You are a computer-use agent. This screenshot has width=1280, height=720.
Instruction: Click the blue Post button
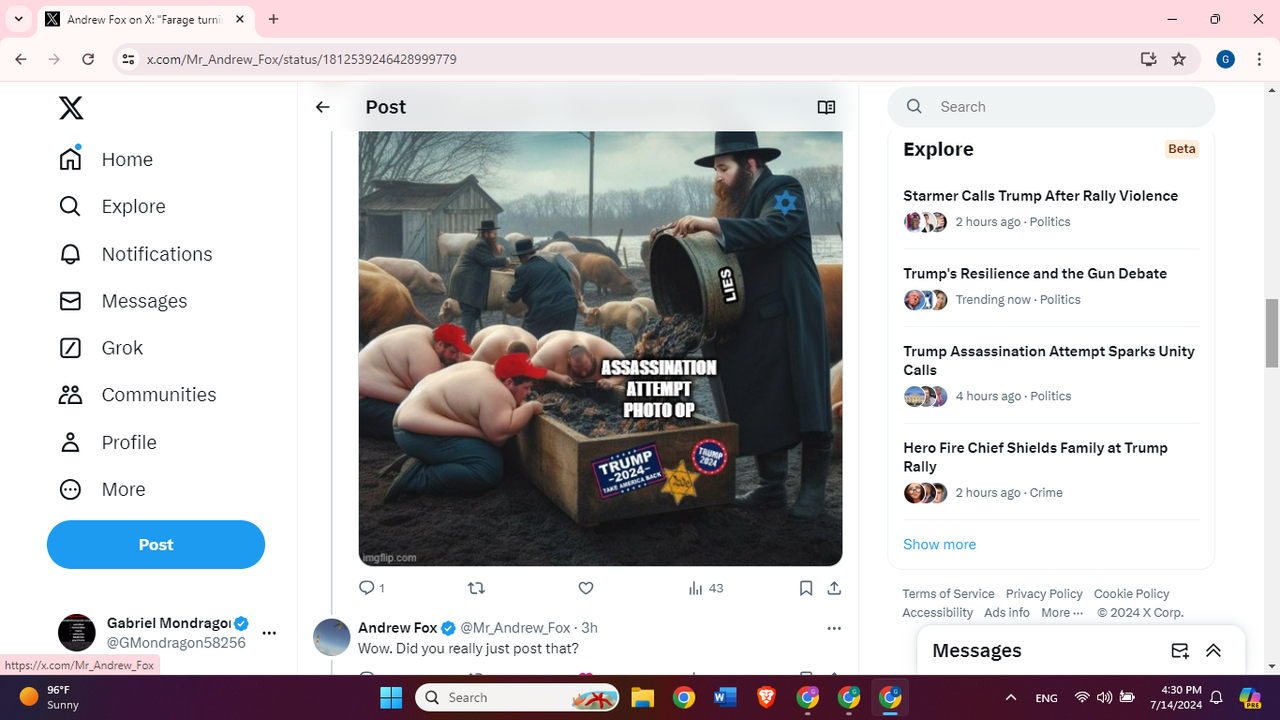point(156,545)
